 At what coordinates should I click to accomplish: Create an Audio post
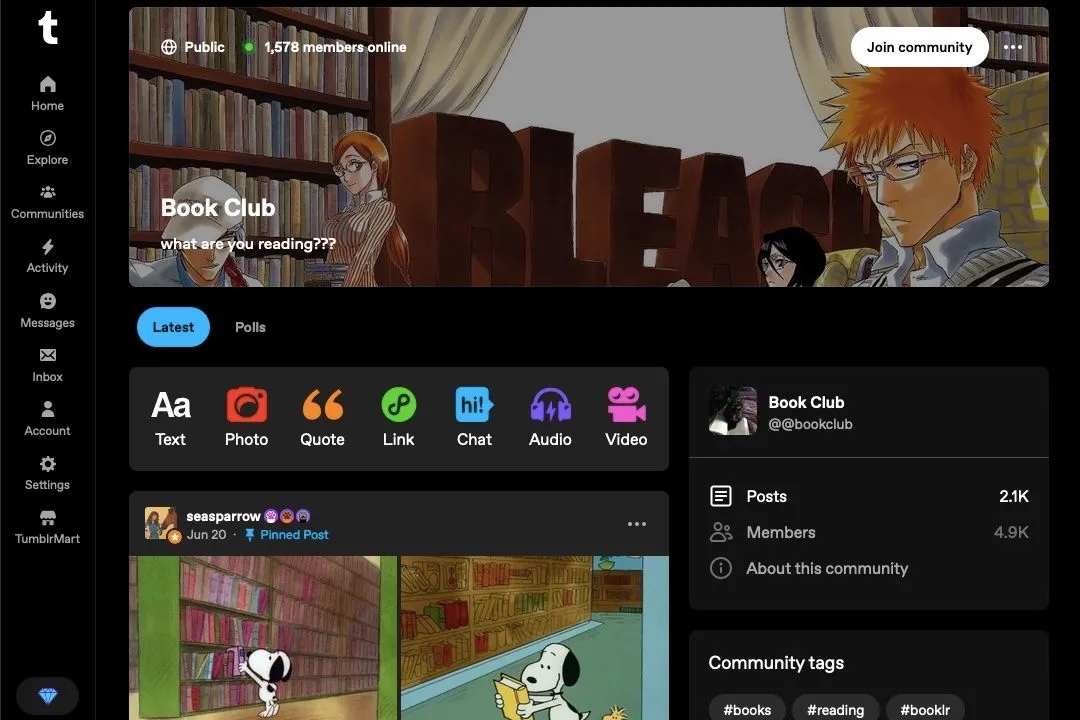click(550, 415)
